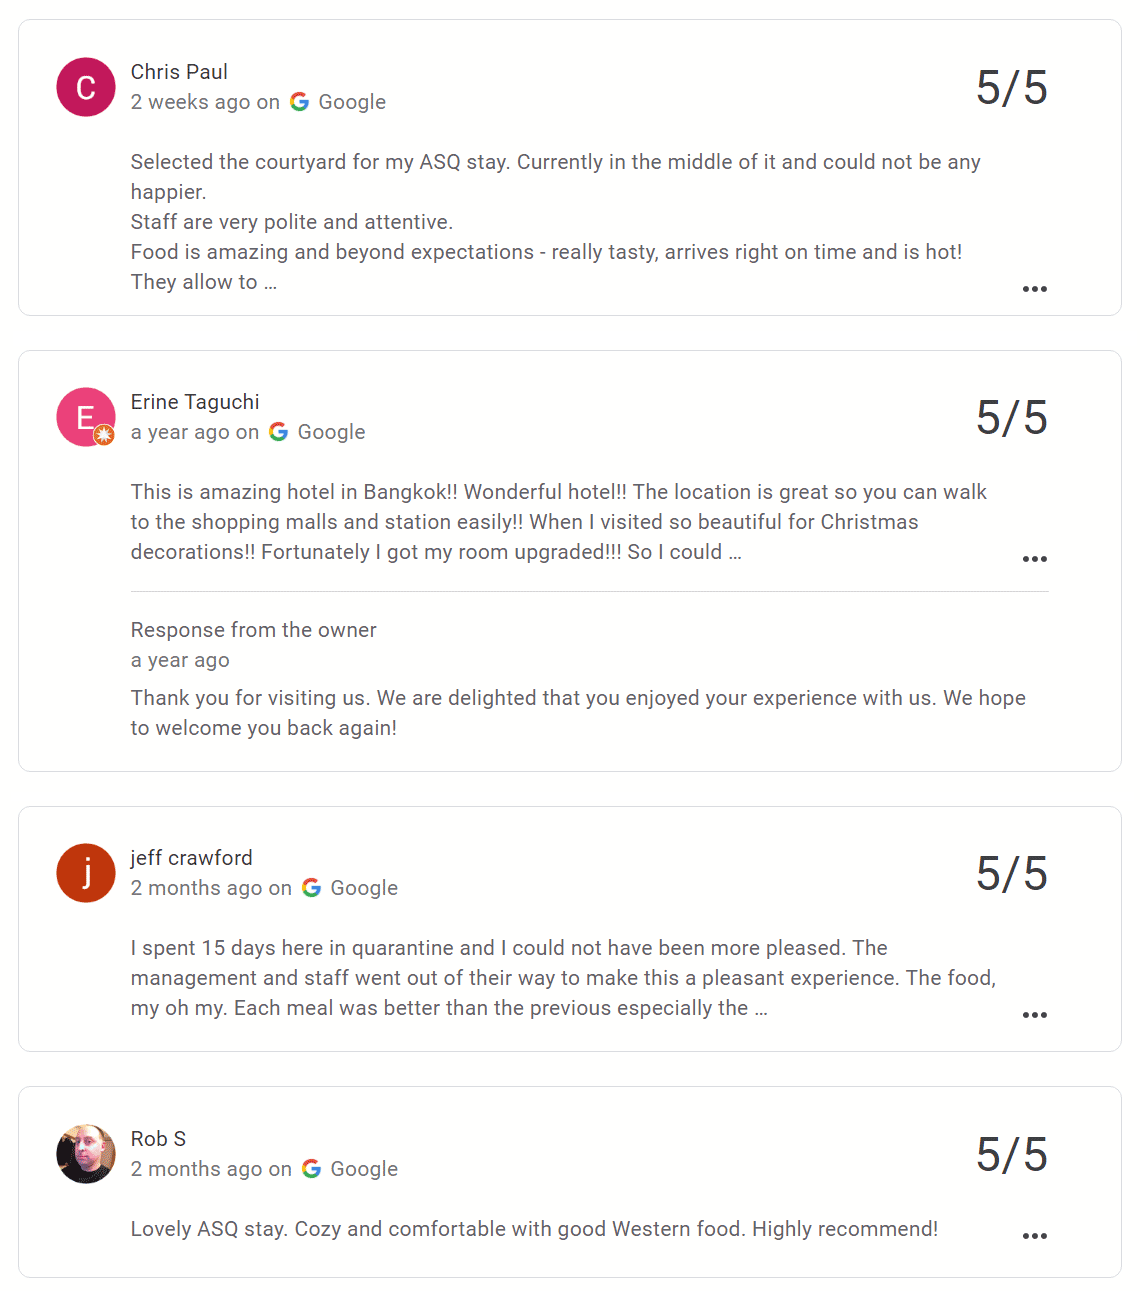
Task: Open reviewer name Chris Paul
Action: [179, 72]
